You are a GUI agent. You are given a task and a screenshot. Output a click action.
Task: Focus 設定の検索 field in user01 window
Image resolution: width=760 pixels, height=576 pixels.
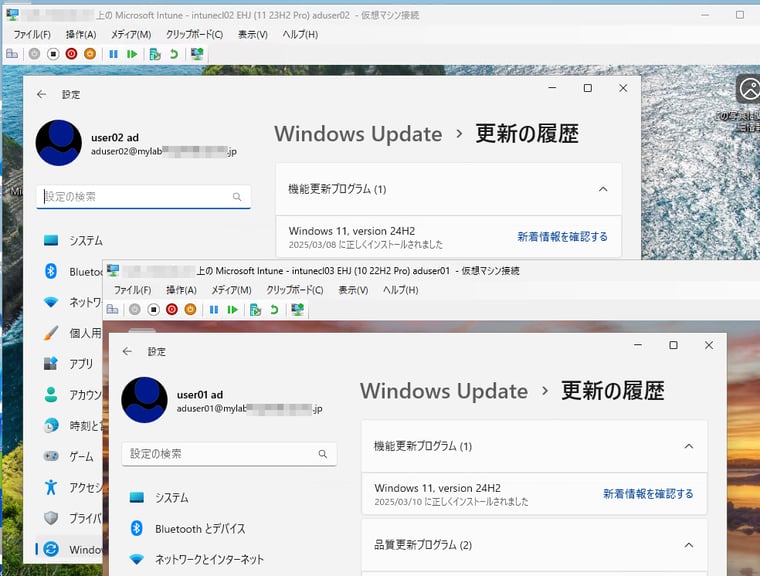tap(229, 454)
